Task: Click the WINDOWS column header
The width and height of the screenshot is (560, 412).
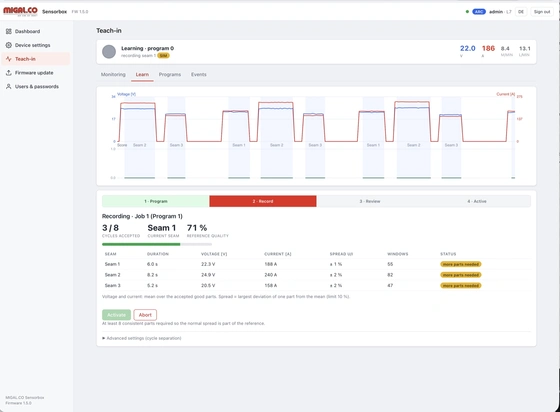Action: tap(398, 254)
